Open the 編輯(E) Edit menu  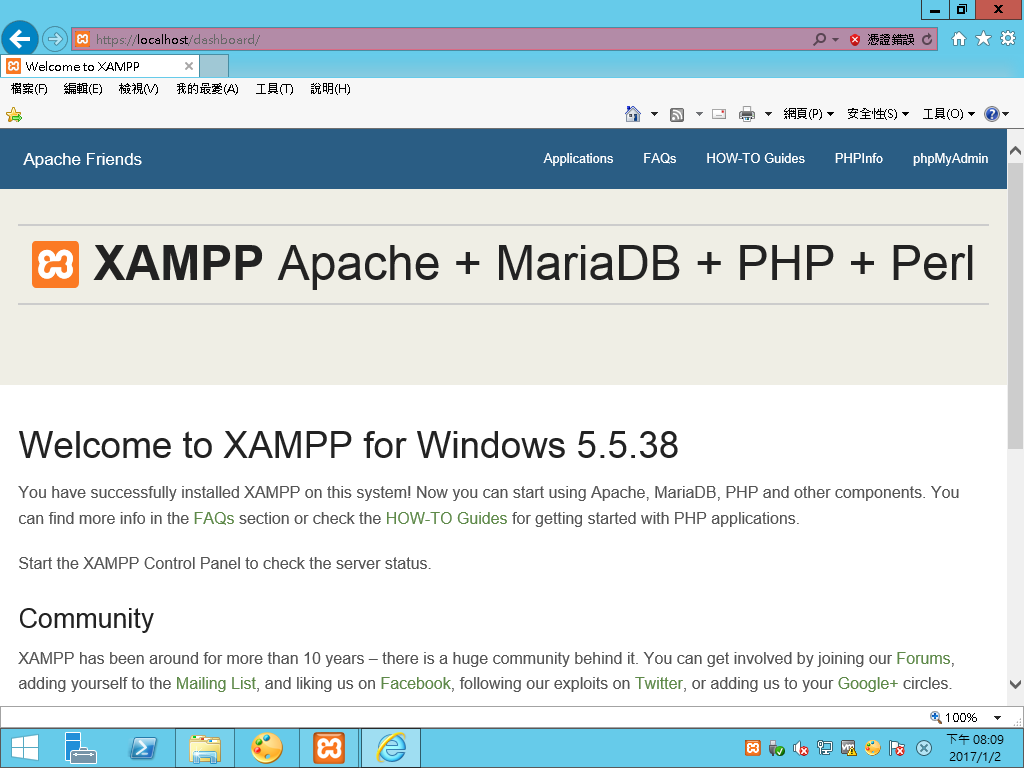83,89
